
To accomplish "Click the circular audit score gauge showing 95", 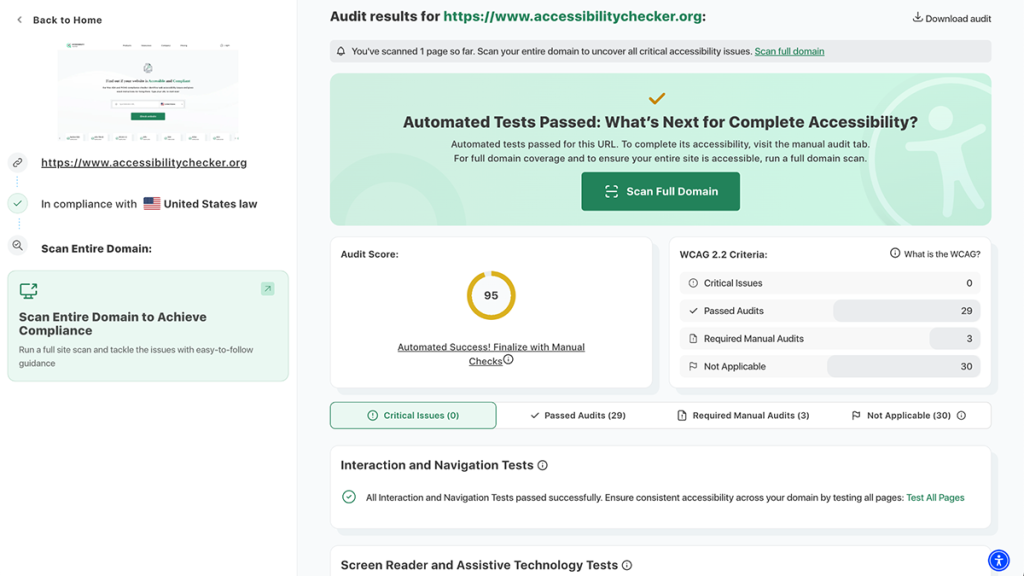I will click(491, 296).
